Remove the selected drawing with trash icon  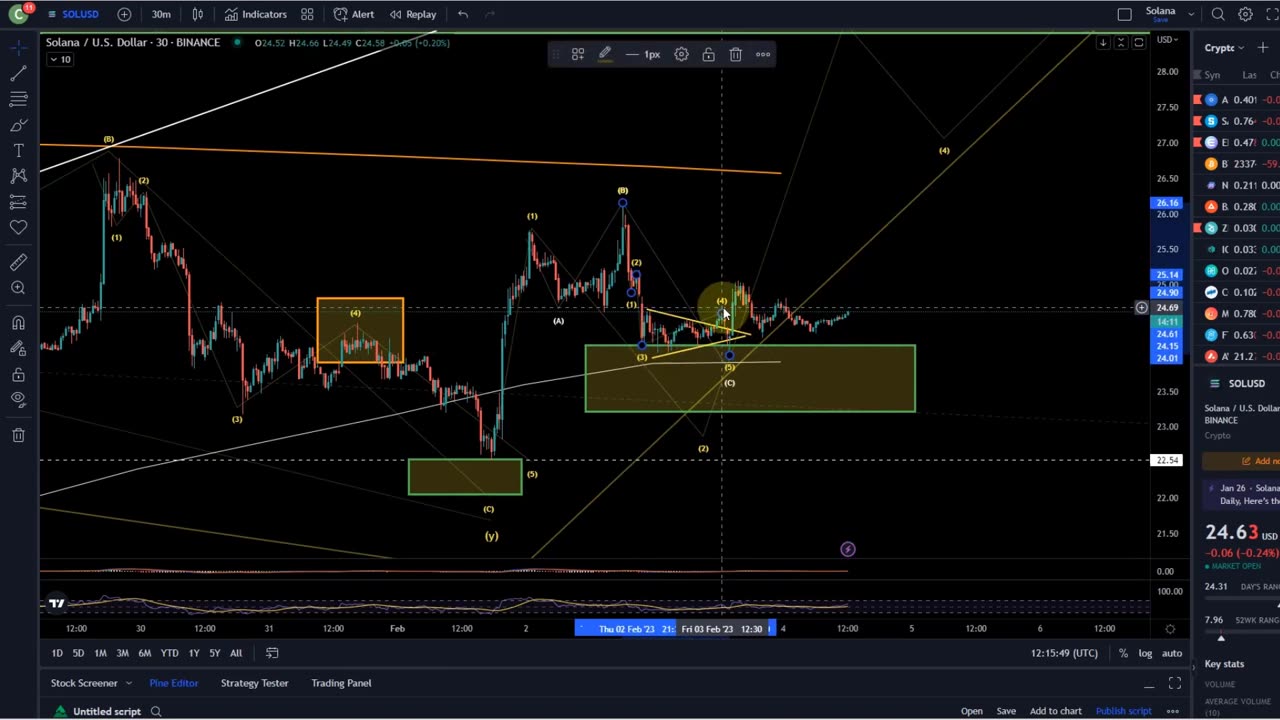click(735, 54)
